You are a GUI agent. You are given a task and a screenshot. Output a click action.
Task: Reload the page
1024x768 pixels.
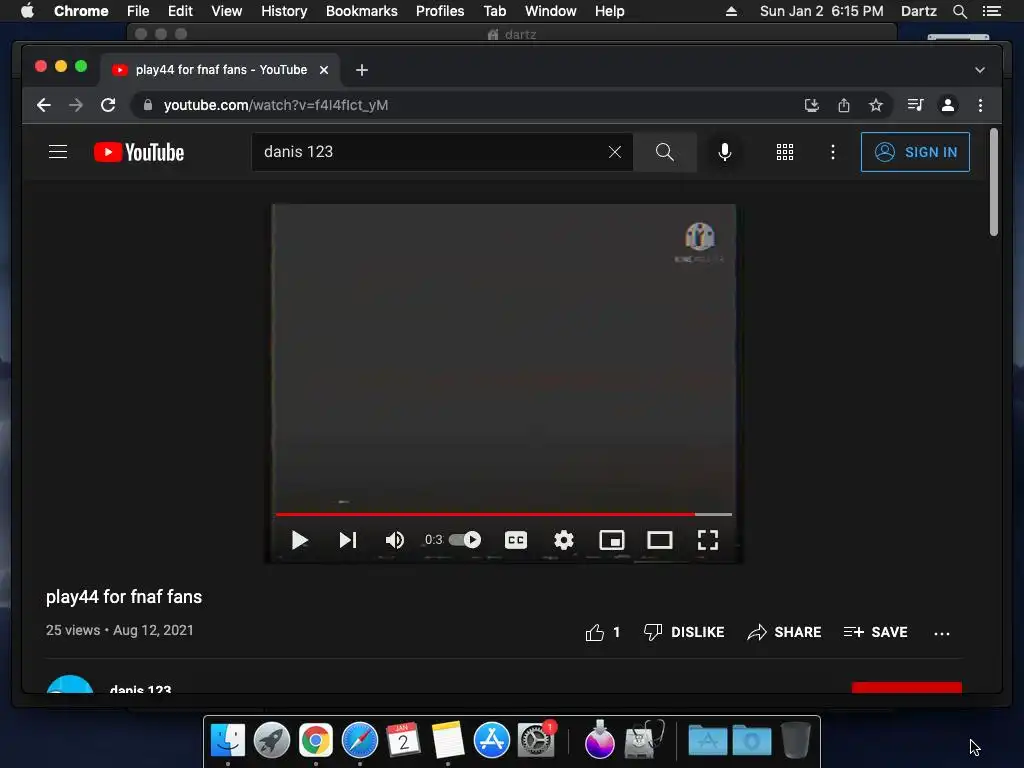pos(108,105)
